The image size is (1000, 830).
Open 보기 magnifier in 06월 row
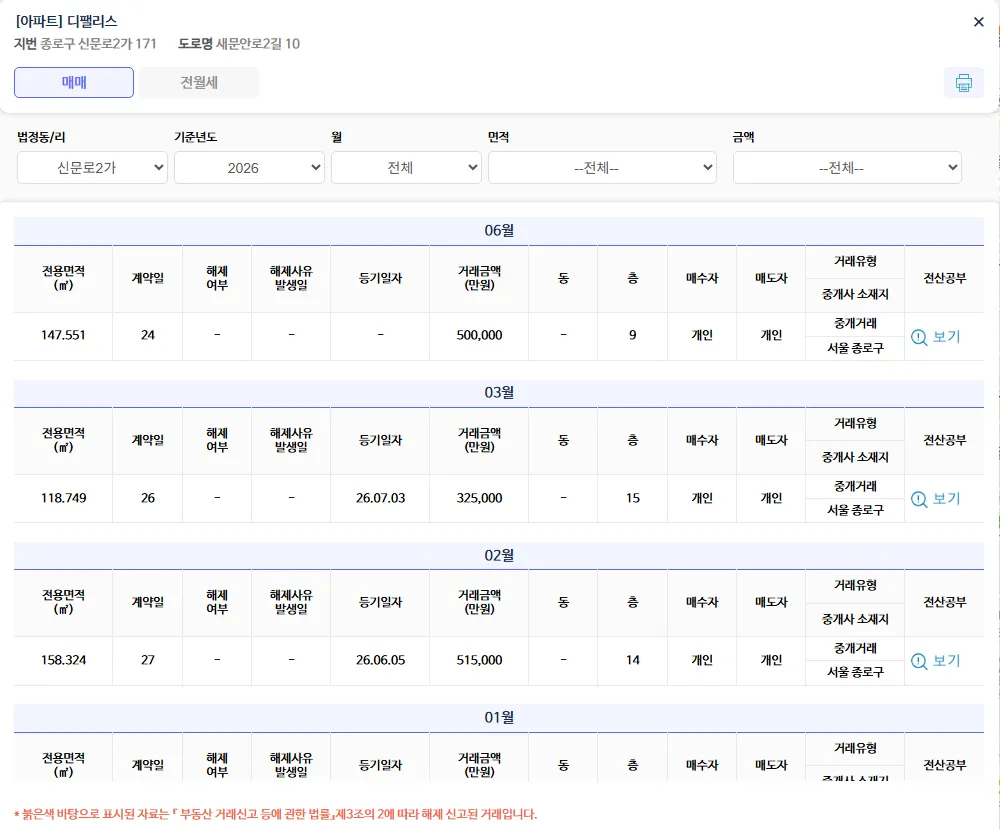pyautogui.click(x=935, y=337)
